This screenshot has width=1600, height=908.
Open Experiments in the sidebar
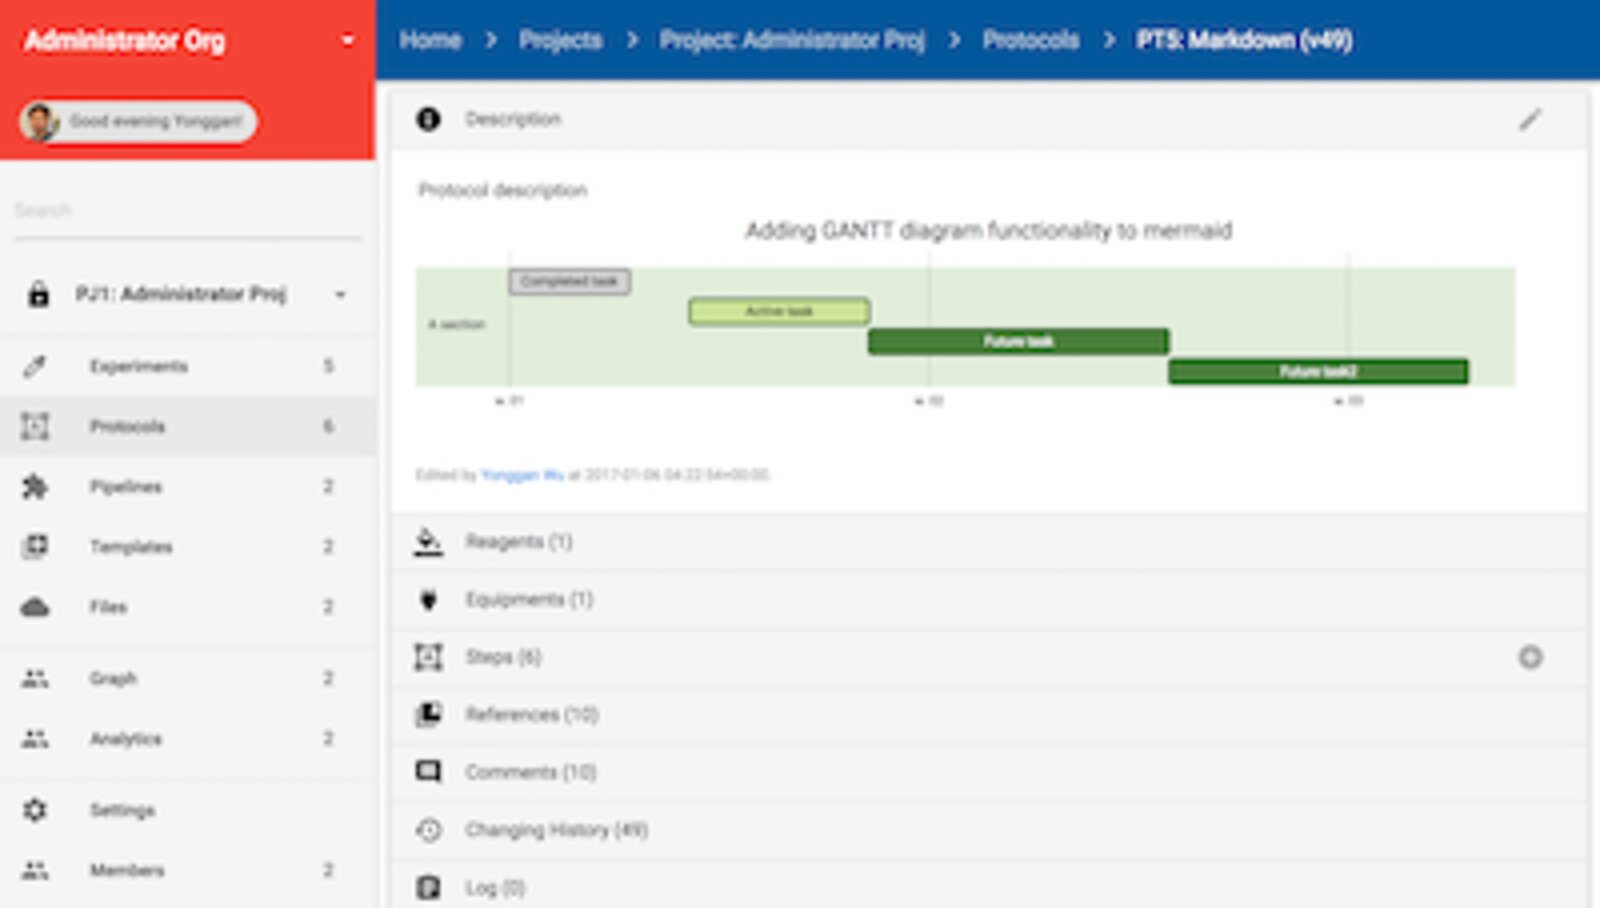138,366
